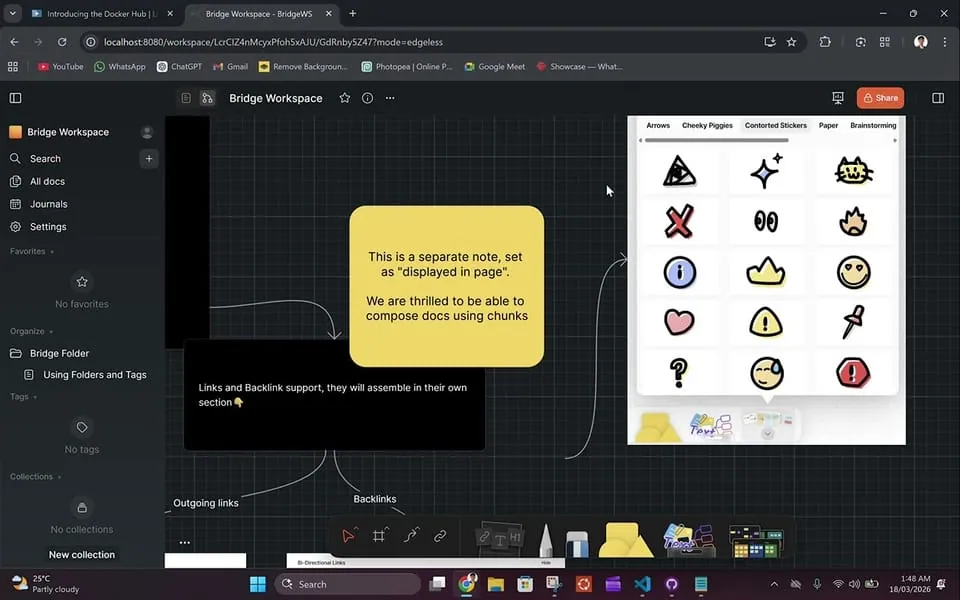This screenshot has height=600, width=960.
Task: Pick the question mark sticker
Action: click(678, 373)
